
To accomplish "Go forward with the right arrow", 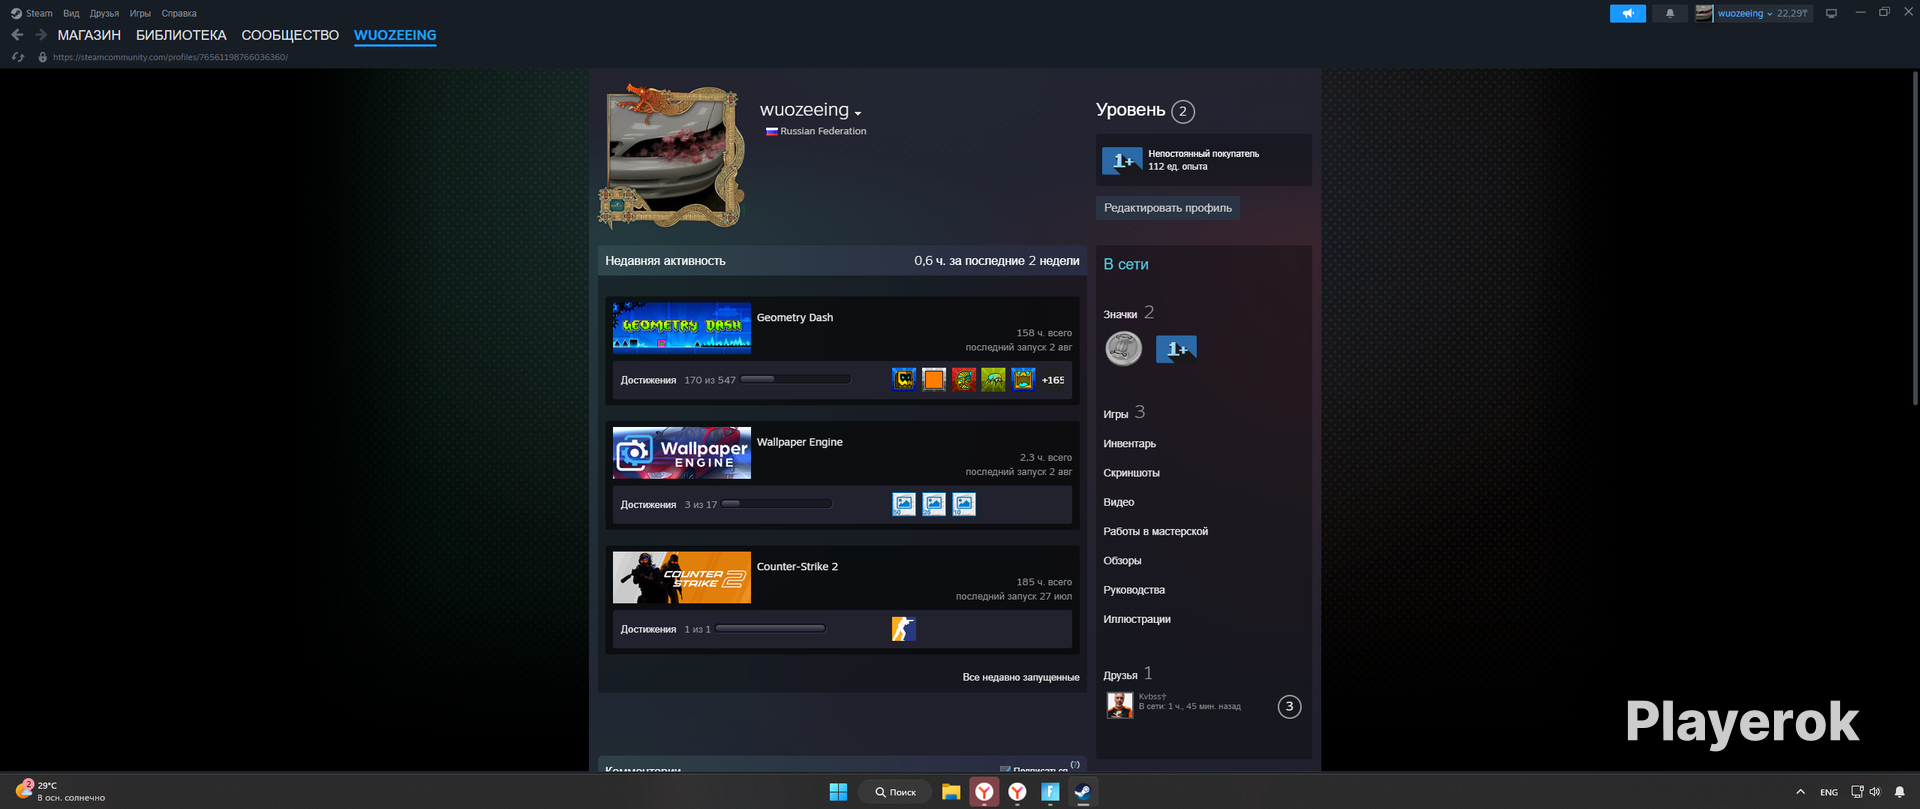I will click(41, 35).
